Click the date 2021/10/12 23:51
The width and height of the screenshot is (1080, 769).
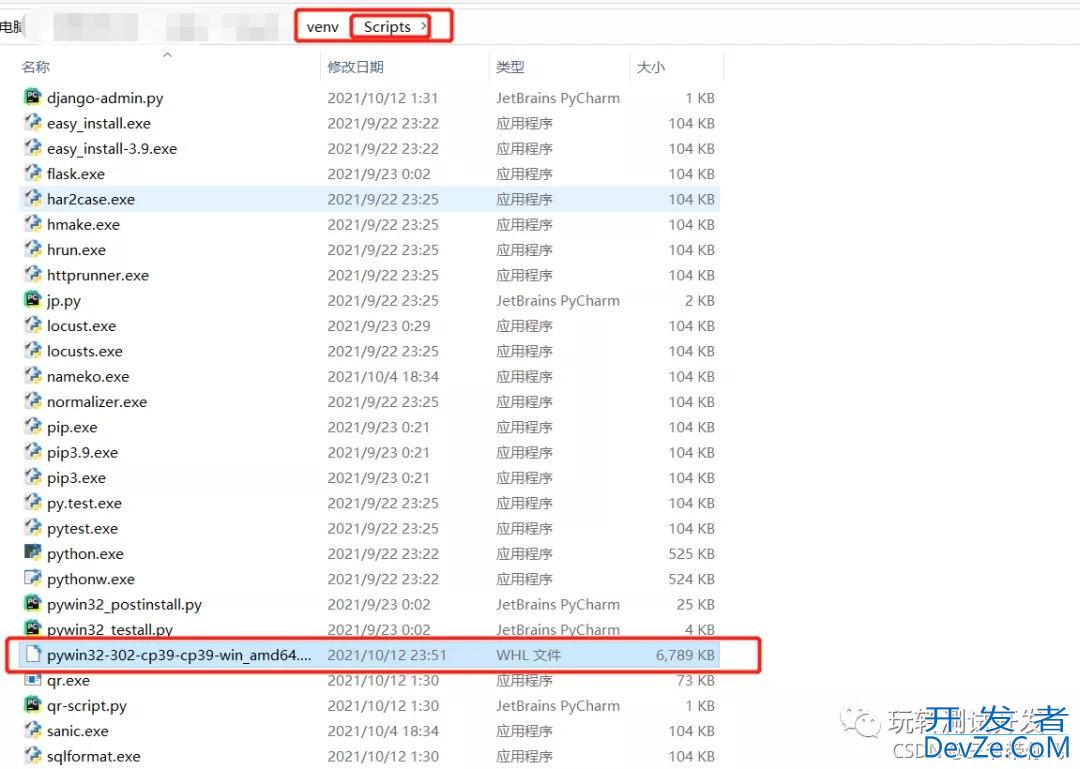[387, 655]
